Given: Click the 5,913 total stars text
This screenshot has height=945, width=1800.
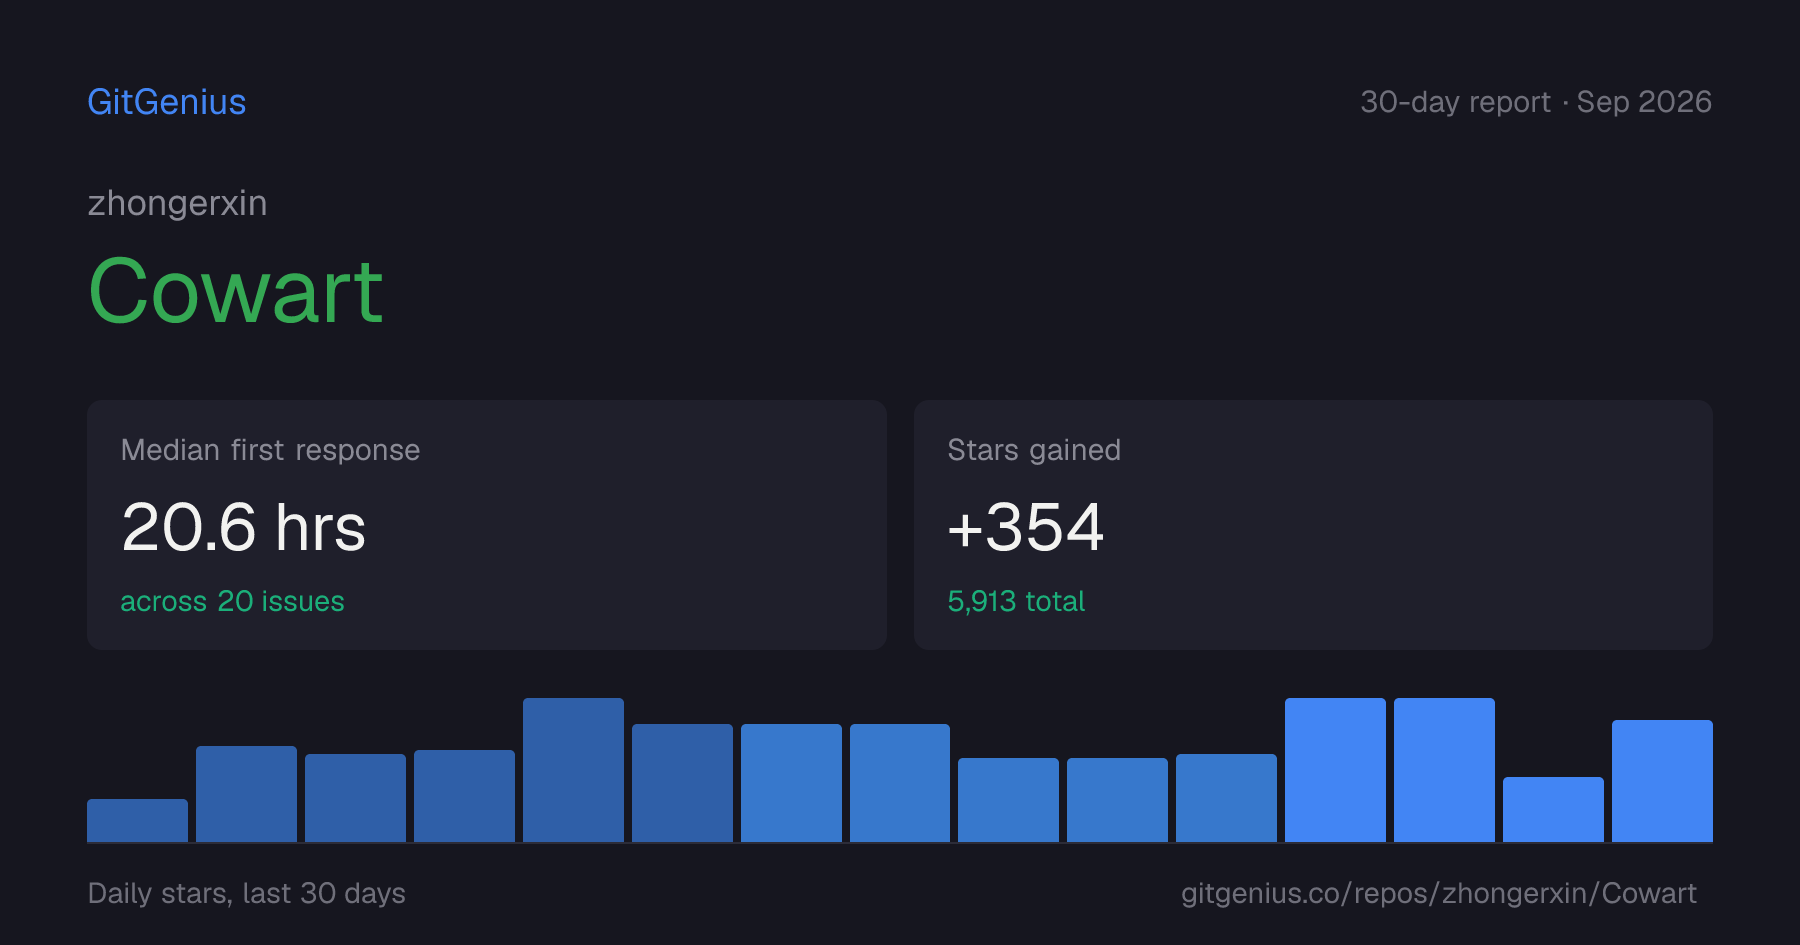Looking at the screenshot, I should 1016,601.
